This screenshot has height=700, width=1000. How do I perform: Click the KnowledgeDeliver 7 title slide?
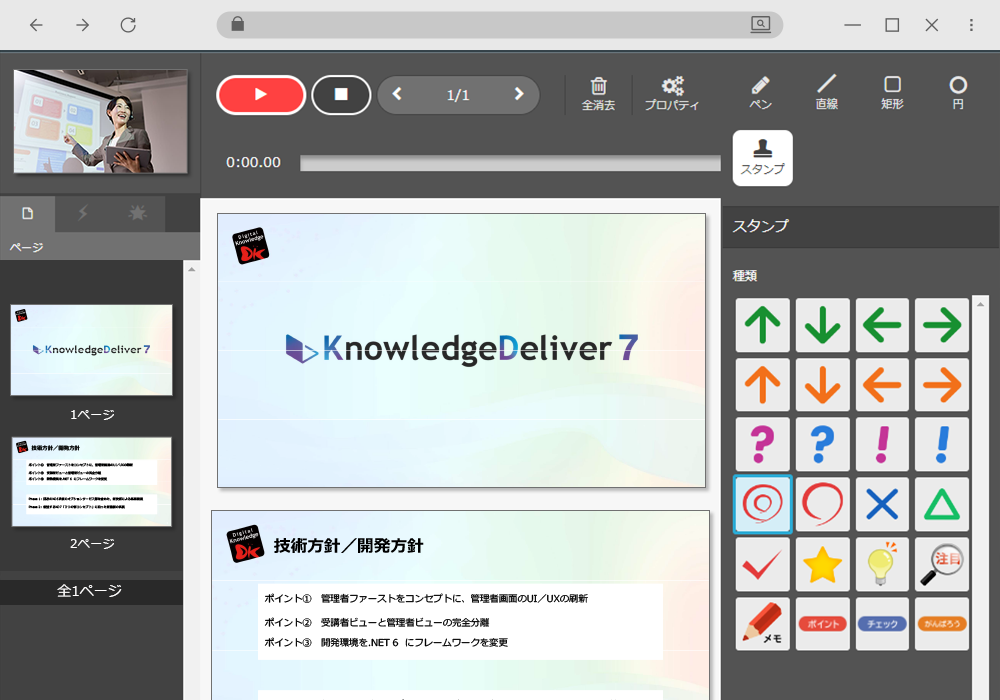pyautogui.click(x=462, y=351)
